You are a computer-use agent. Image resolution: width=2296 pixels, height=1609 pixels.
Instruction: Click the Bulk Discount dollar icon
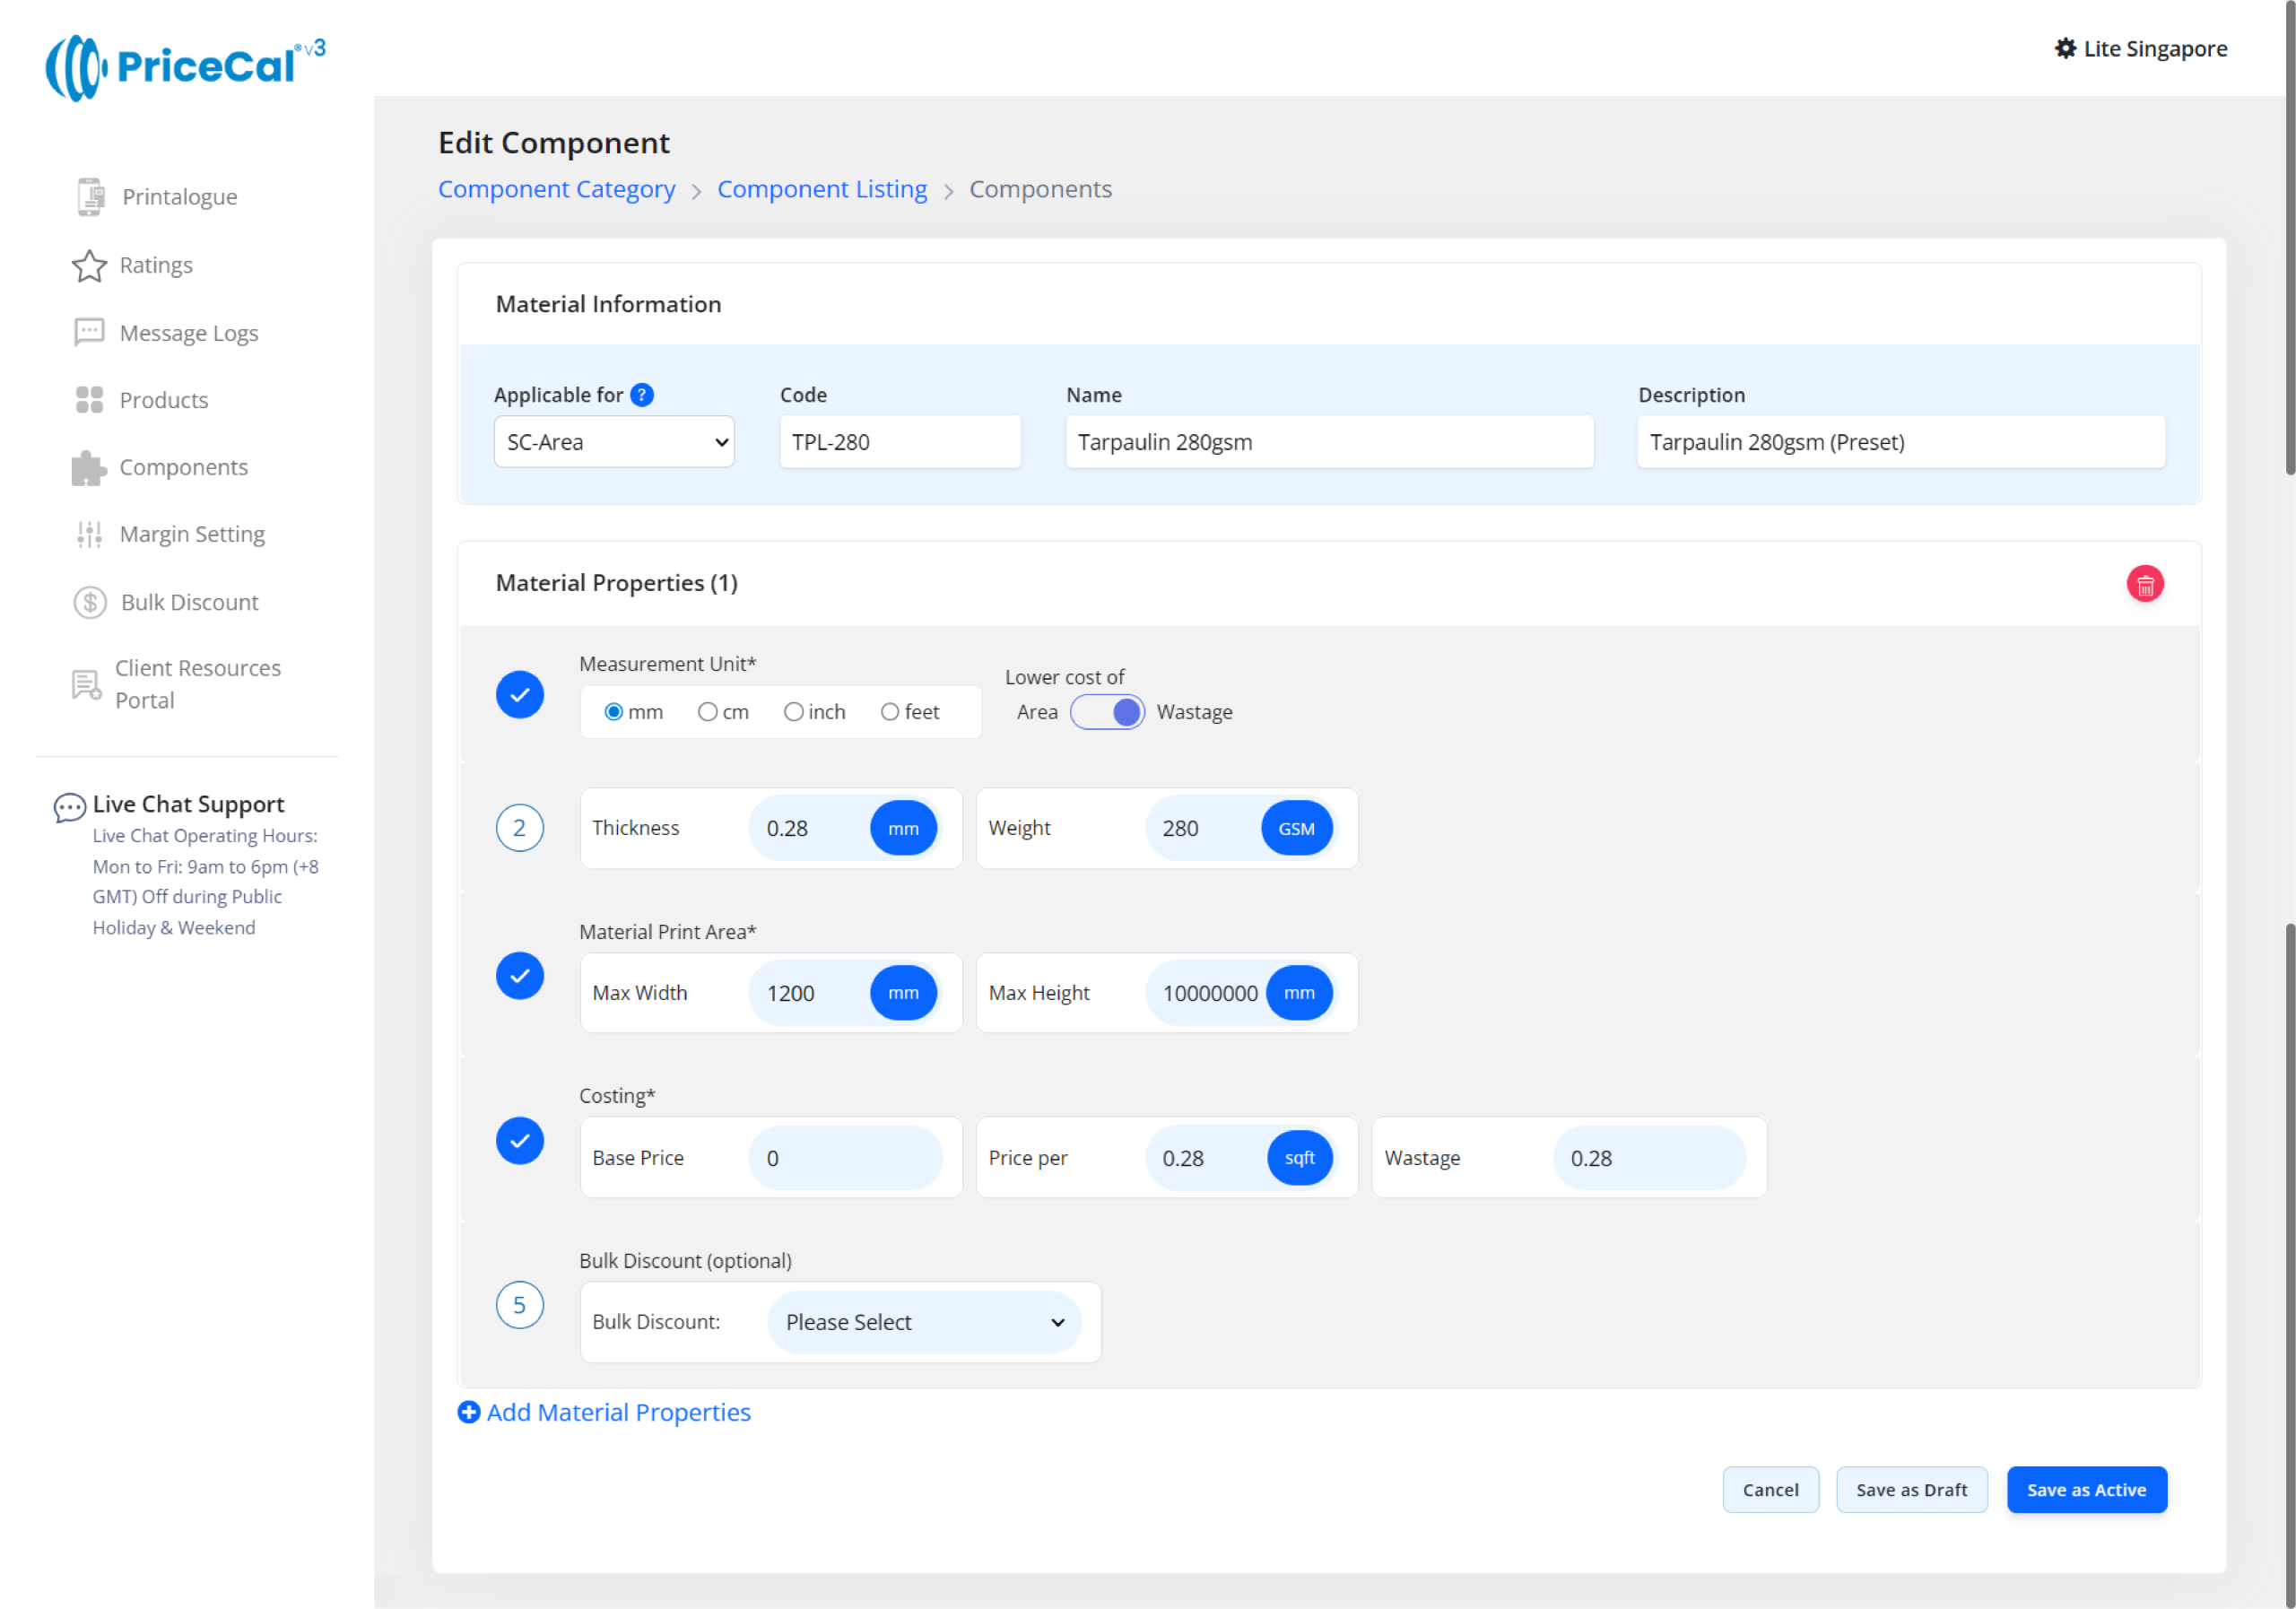(x=90, y=603)
